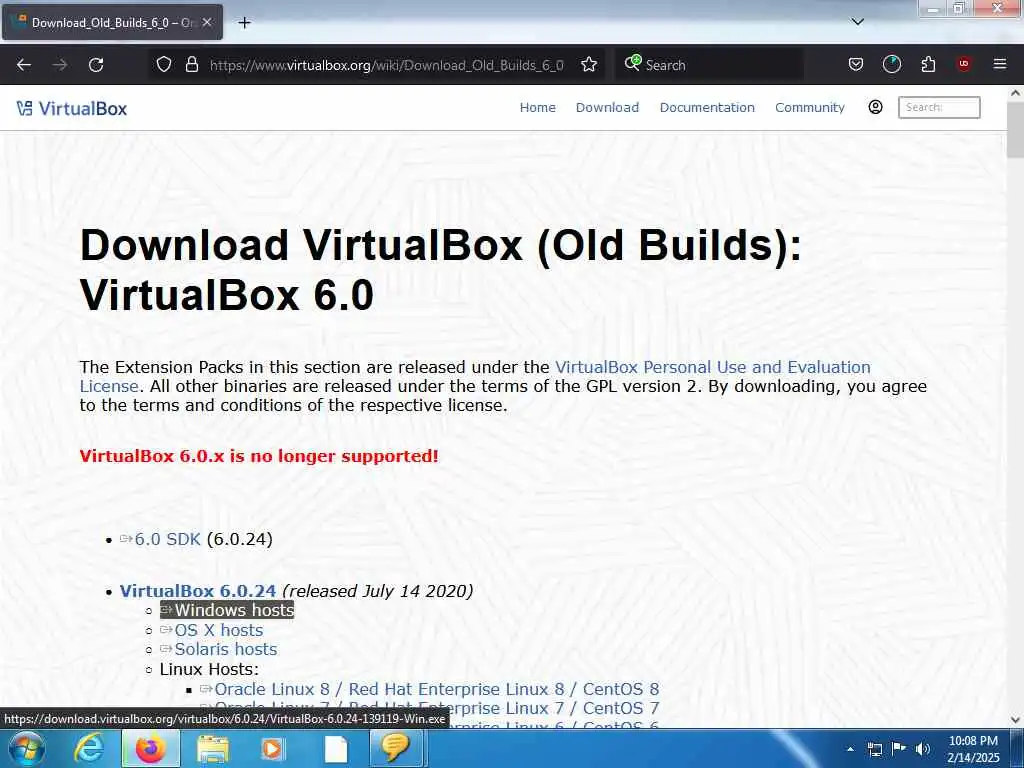Launch Internet Explorer from taskbar

pyautogui.click(x=89, y=749)
